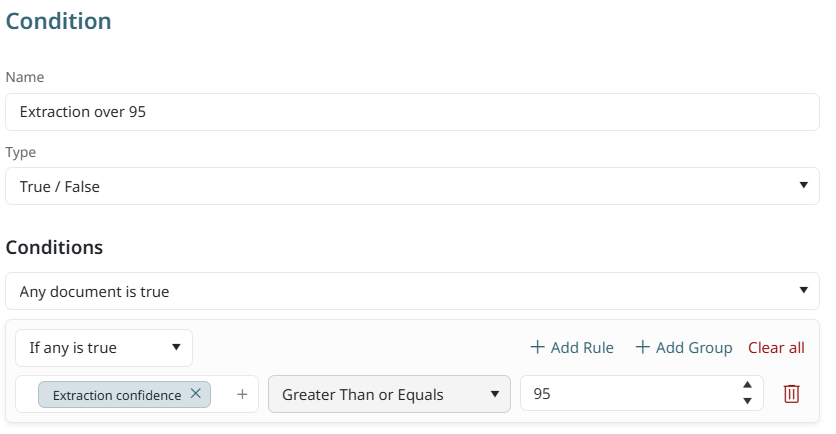Image resolution: width=836 pixels, height=434 pixels.
Task: Select the Extraction confidence chip
Action: point(117,395)
